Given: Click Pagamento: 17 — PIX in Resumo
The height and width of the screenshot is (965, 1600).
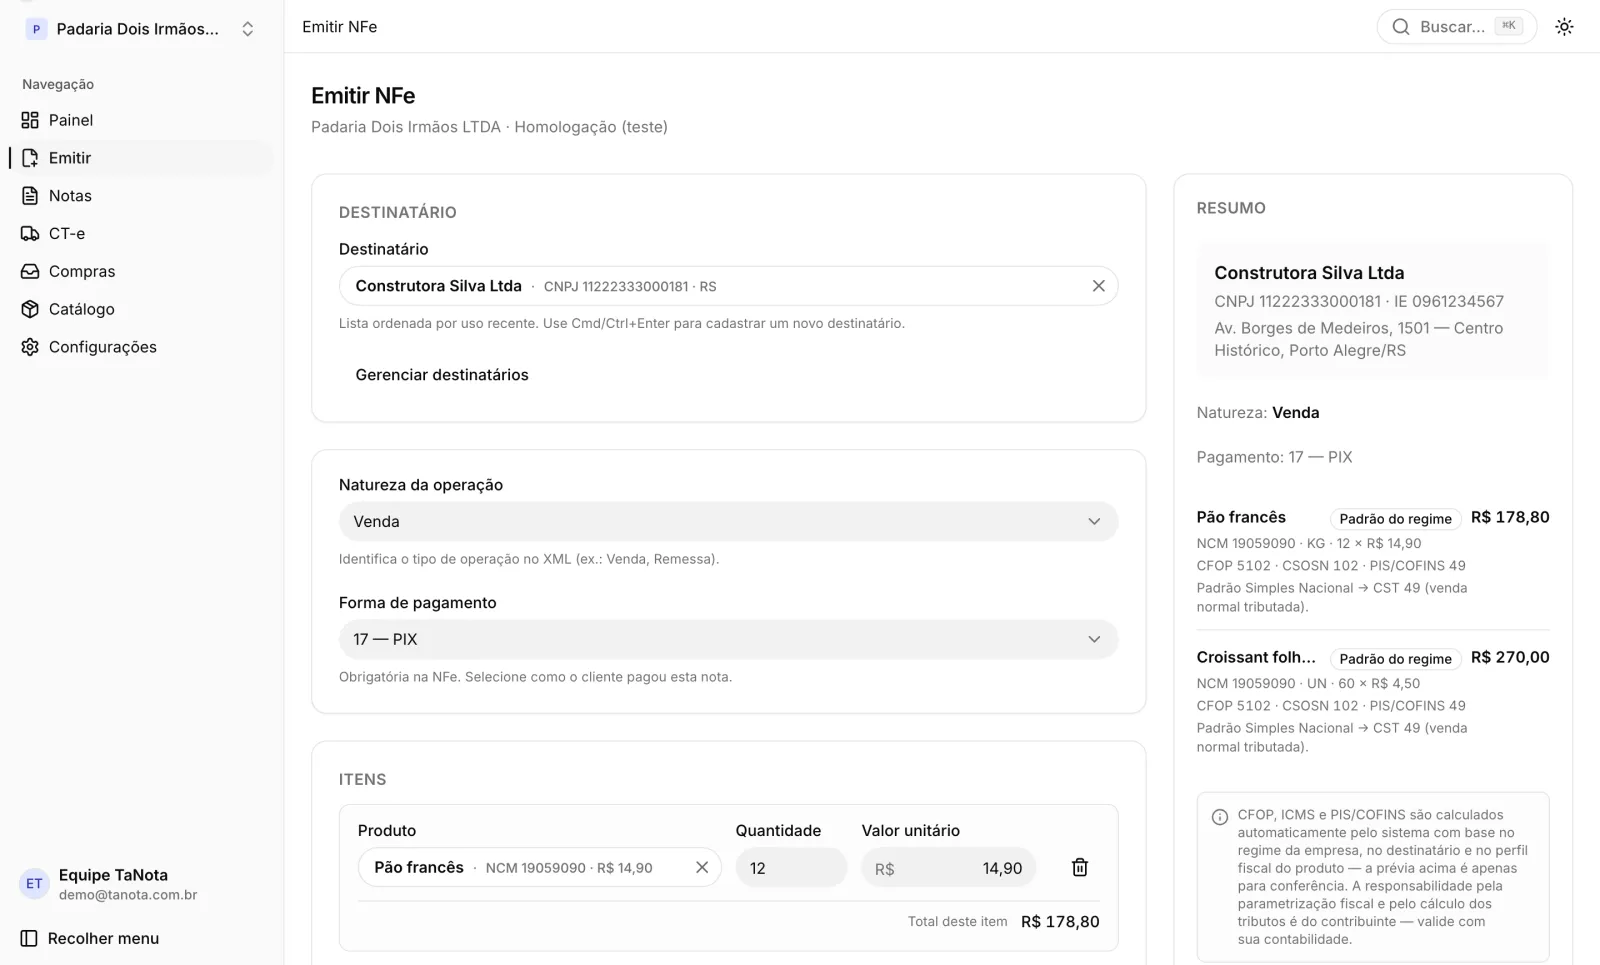Looking at the screenshot, I should click(x=1274, y=457).
